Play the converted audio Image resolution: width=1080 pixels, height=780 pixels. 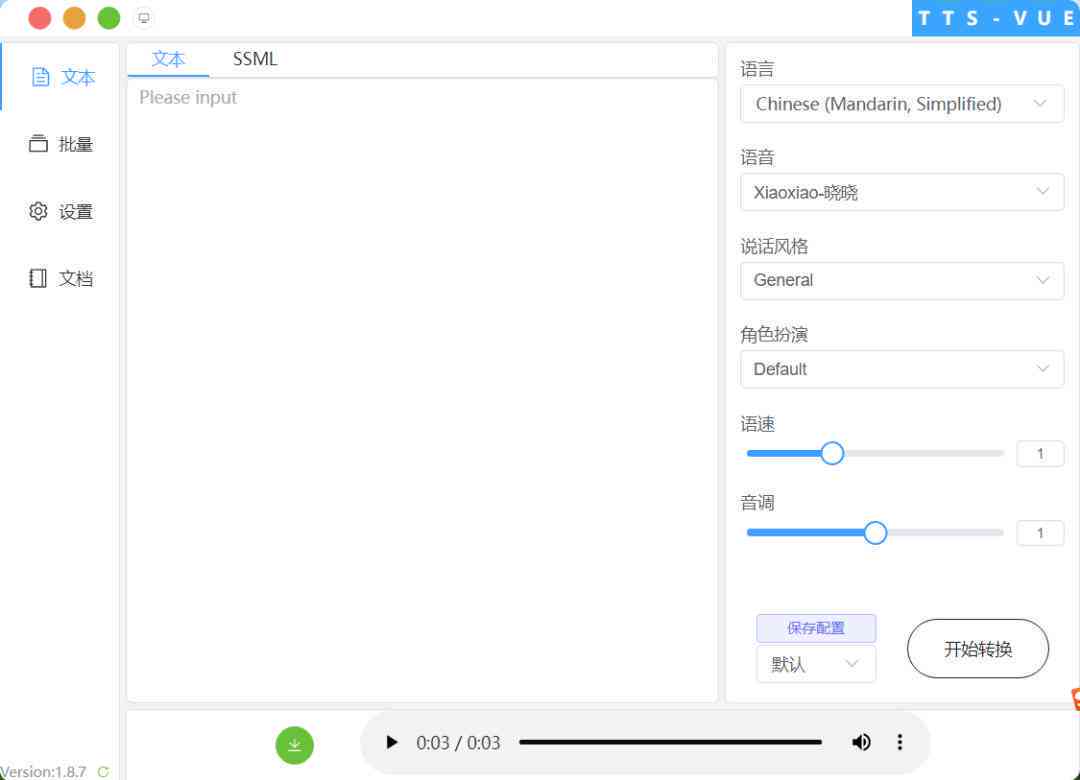coord(391,742)
